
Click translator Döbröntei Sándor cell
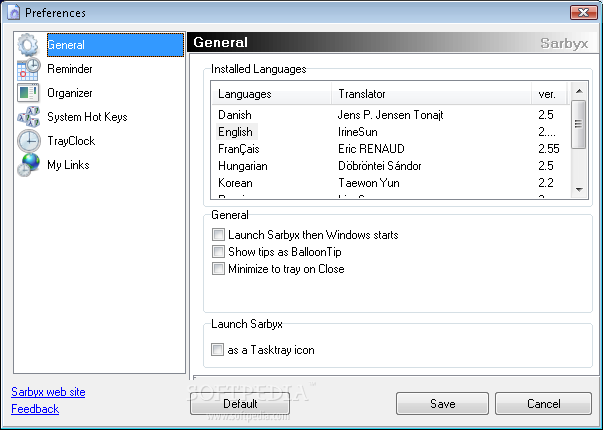pyautogui.click(x=380, y=166)
